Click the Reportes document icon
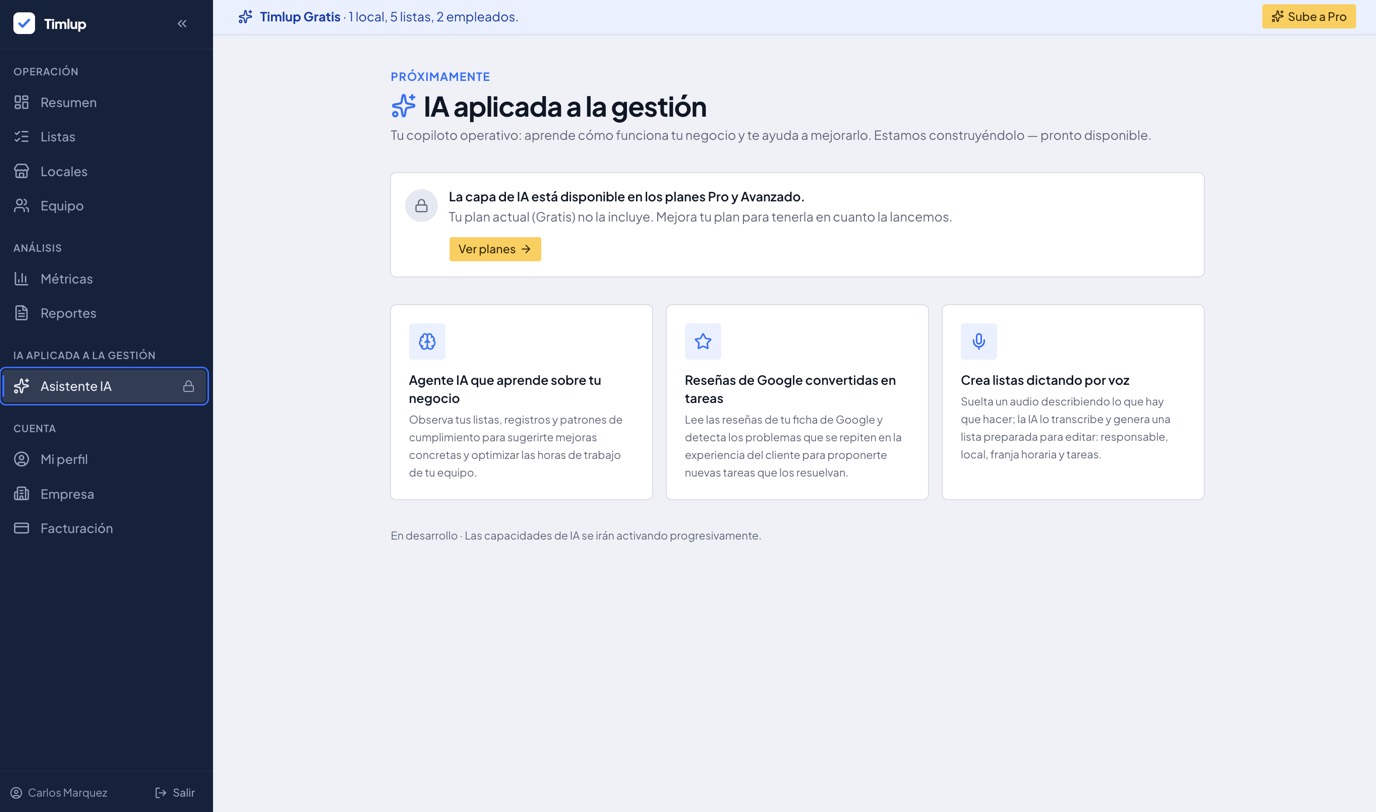The width and height of the screenshot is (1376, 812). 21,313
